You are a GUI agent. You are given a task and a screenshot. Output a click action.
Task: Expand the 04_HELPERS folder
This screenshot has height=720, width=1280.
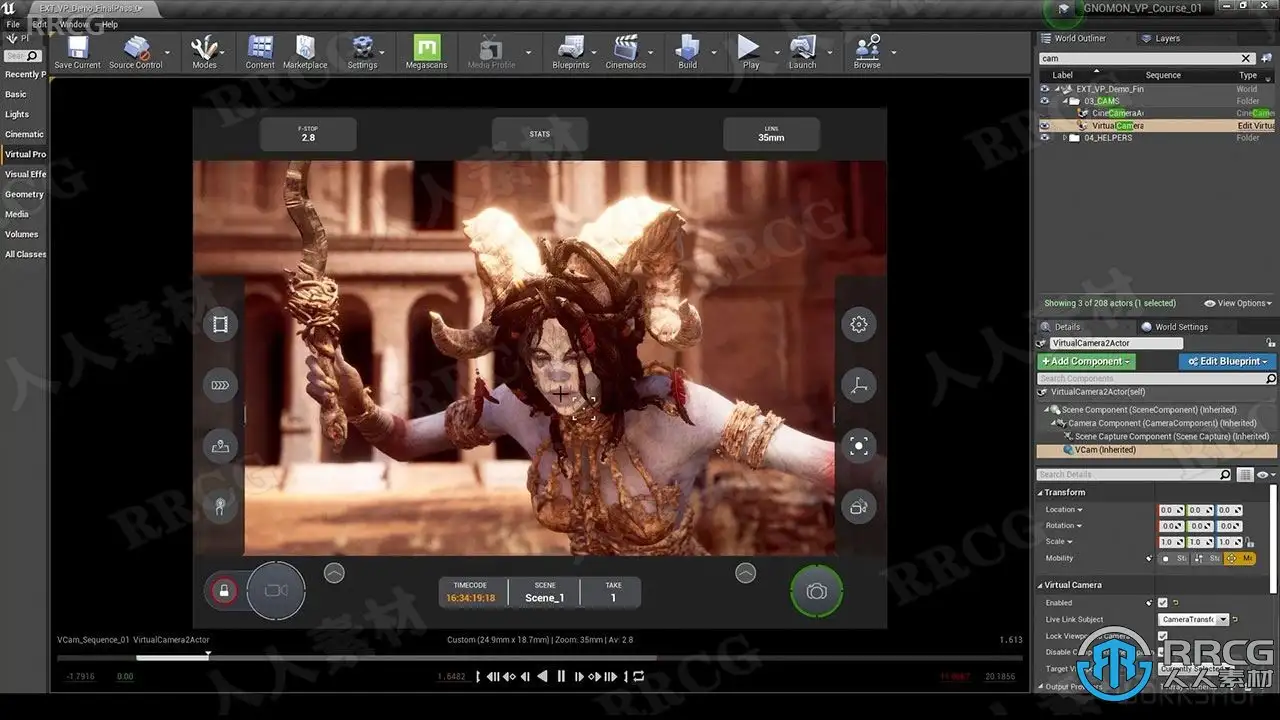1065,138
